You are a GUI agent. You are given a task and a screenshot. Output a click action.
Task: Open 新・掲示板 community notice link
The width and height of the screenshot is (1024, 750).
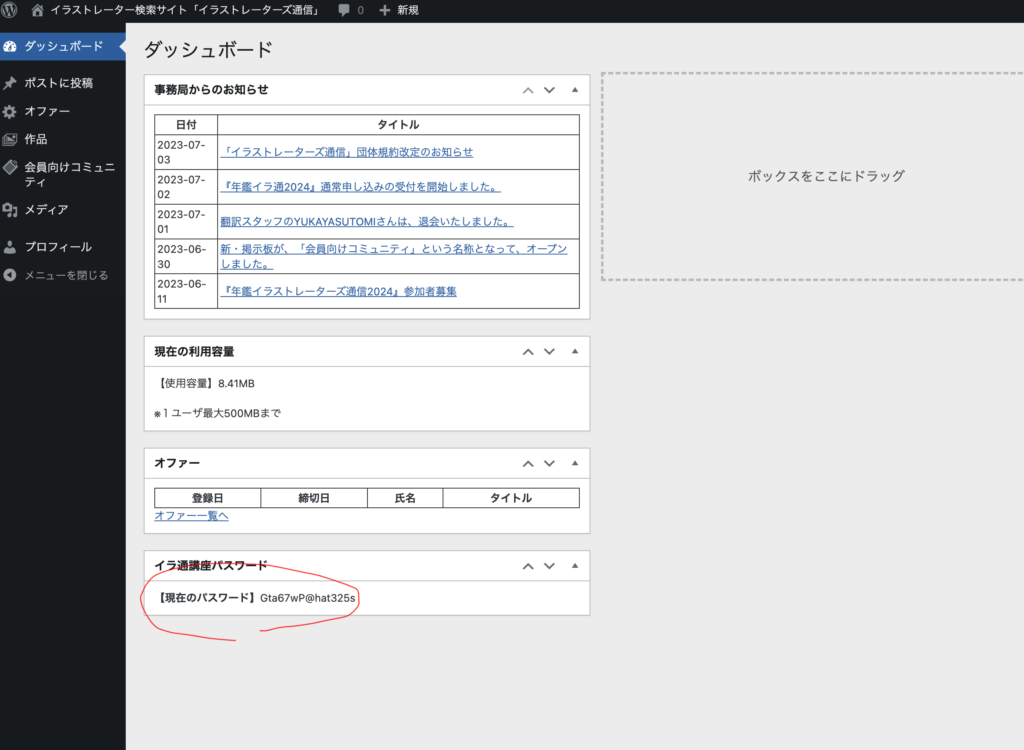(x=393, y=257)
